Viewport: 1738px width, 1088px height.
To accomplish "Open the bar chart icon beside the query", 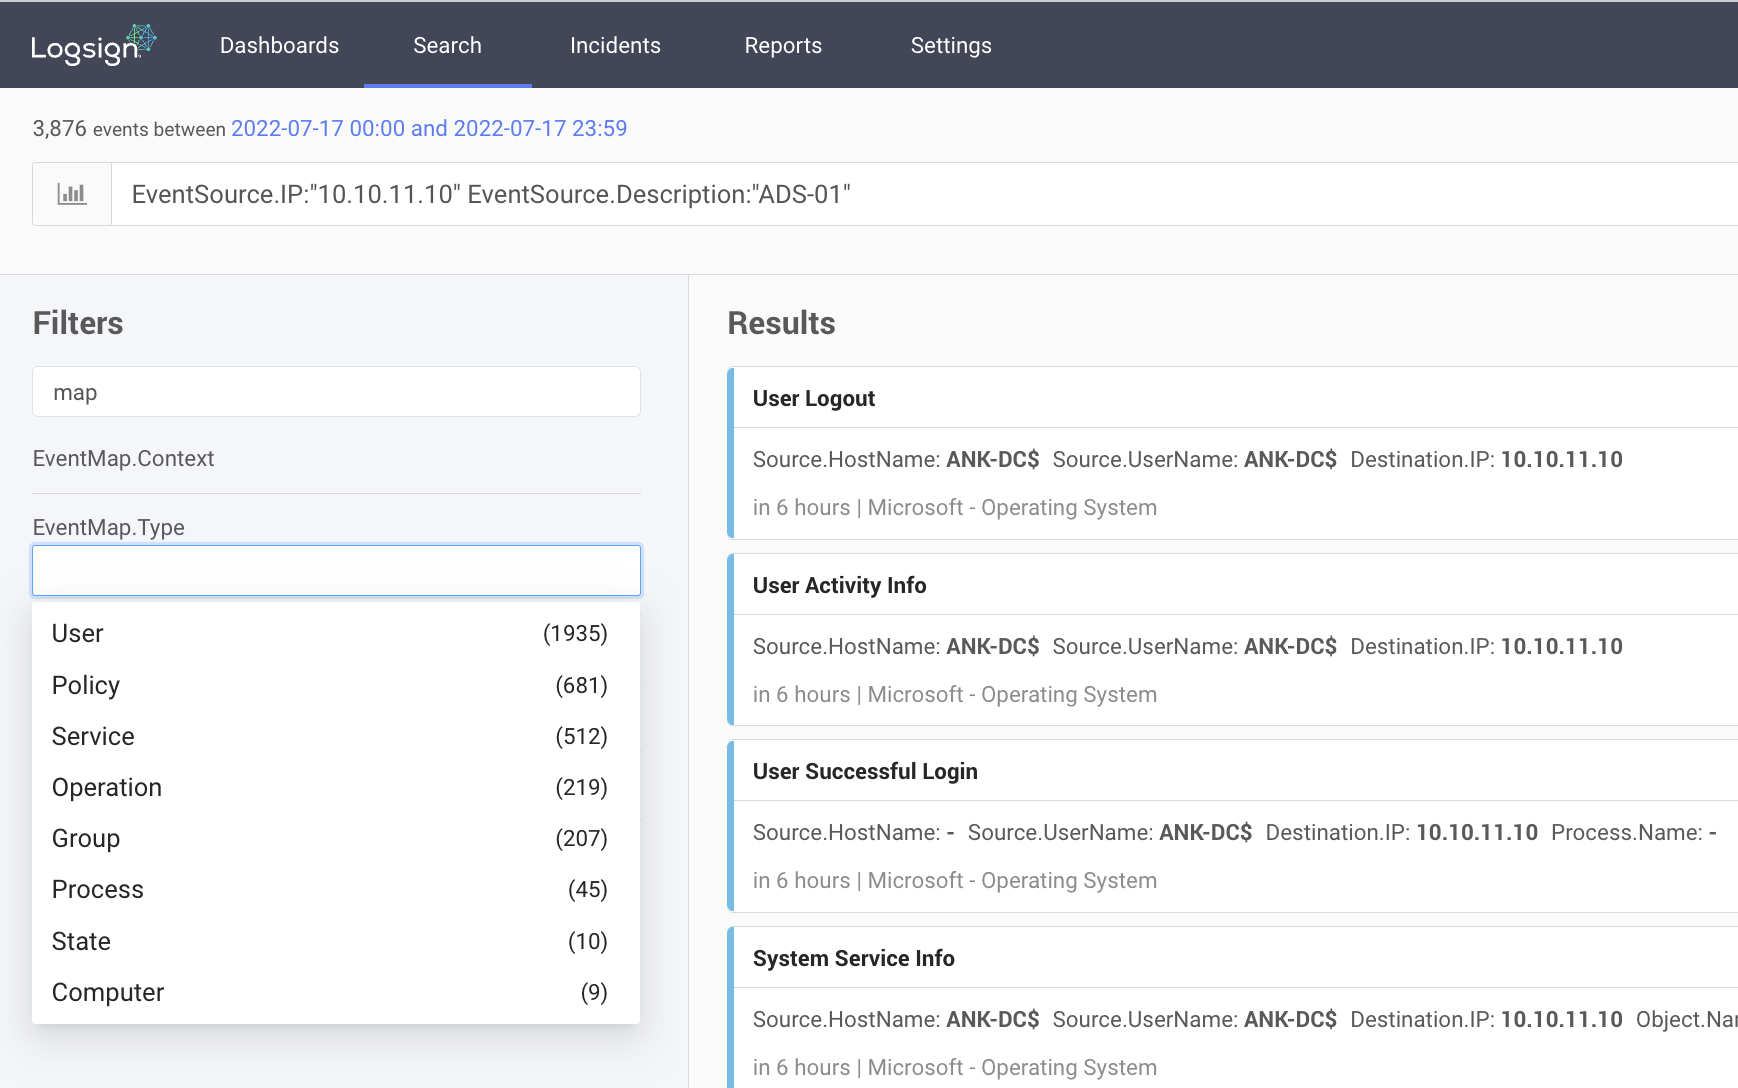I will [72, 194].
